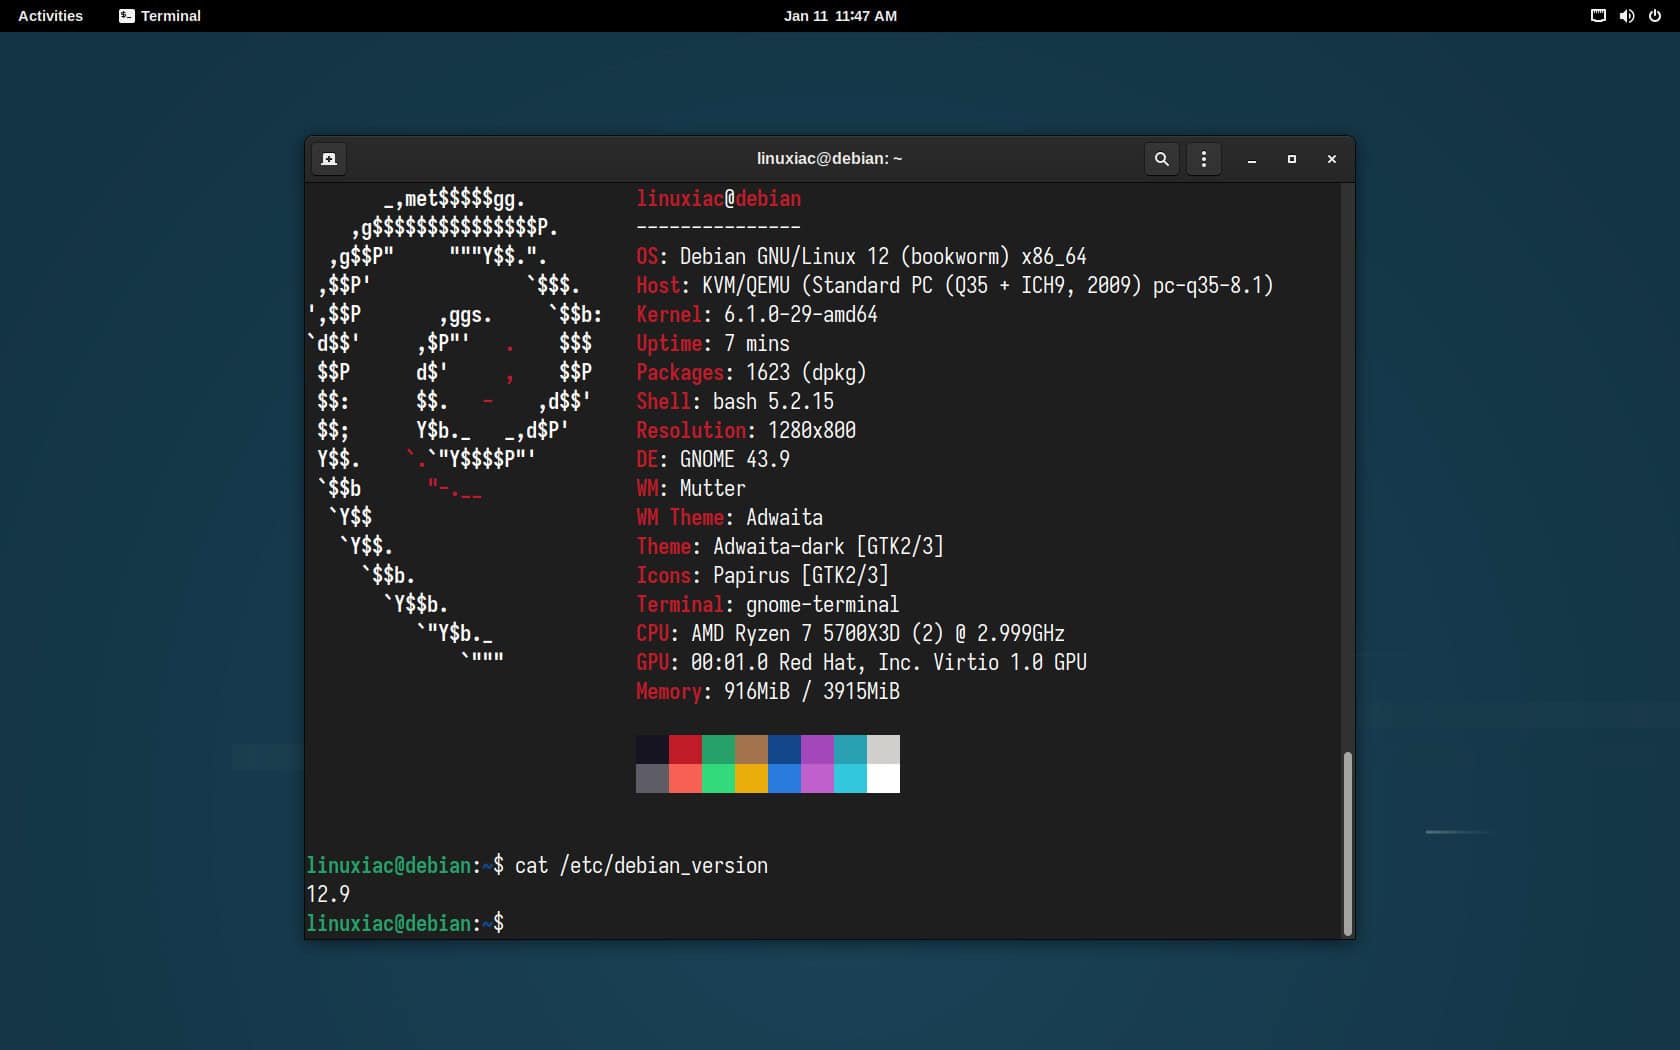Restore the Terminal window size

point(1291,160)
